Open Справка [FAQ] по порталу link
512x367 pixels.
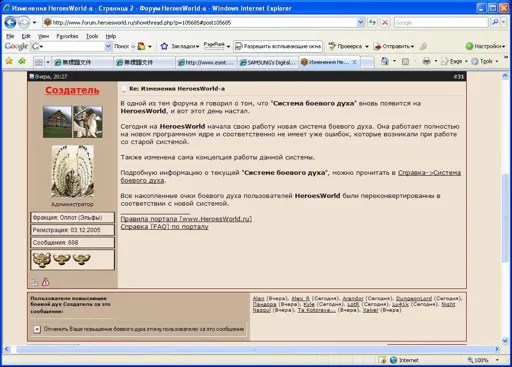pos(164,226)
